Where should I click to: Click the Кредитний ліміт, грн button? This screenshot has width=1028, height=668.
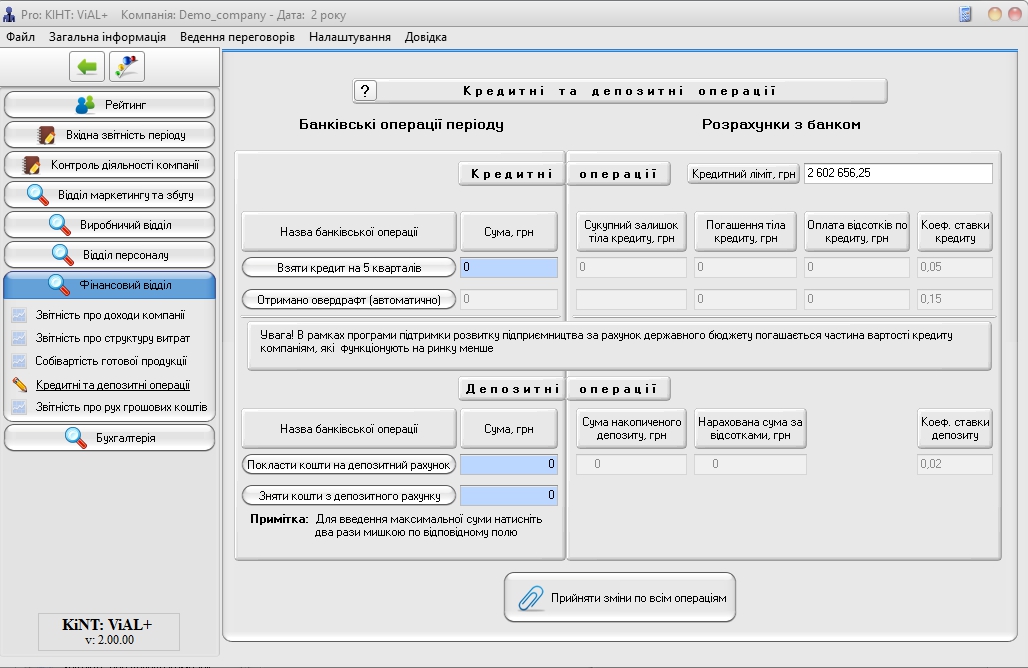[x=743, y=174]
